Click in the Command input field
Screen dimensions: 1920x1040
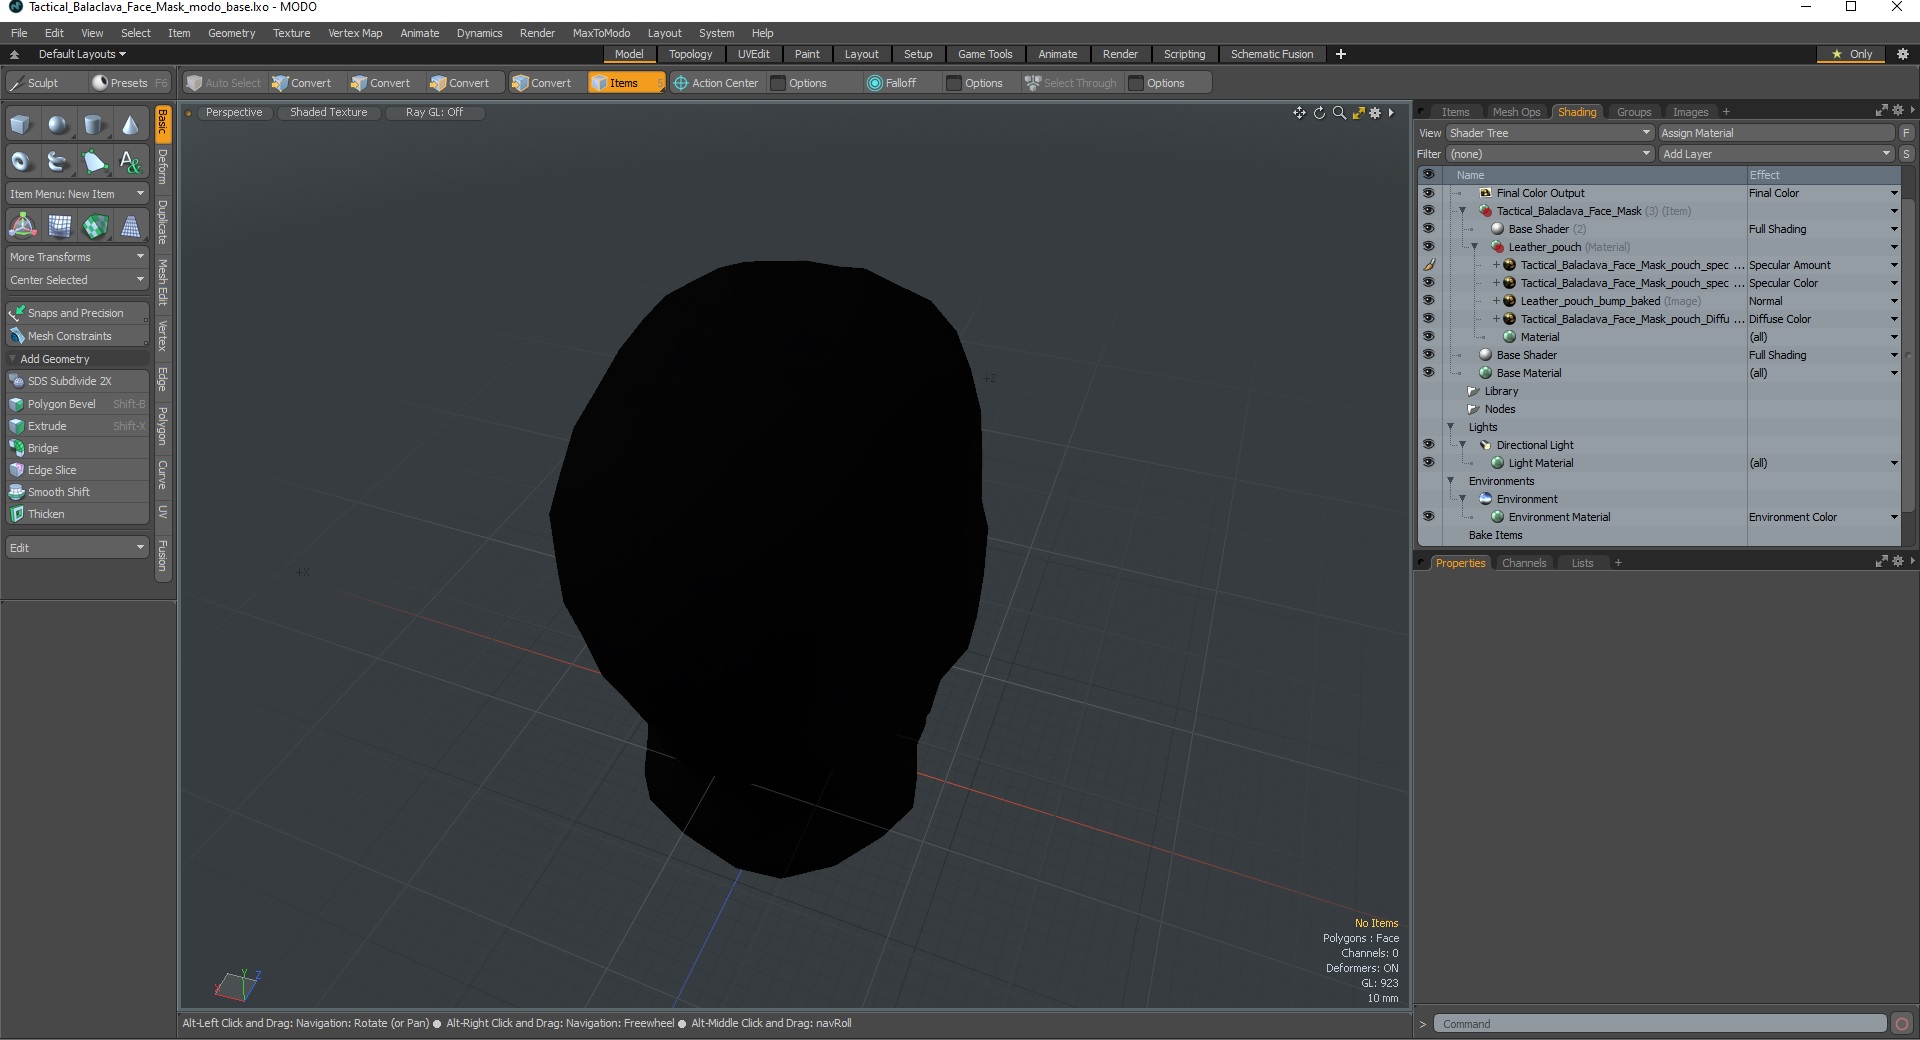1660,1024
